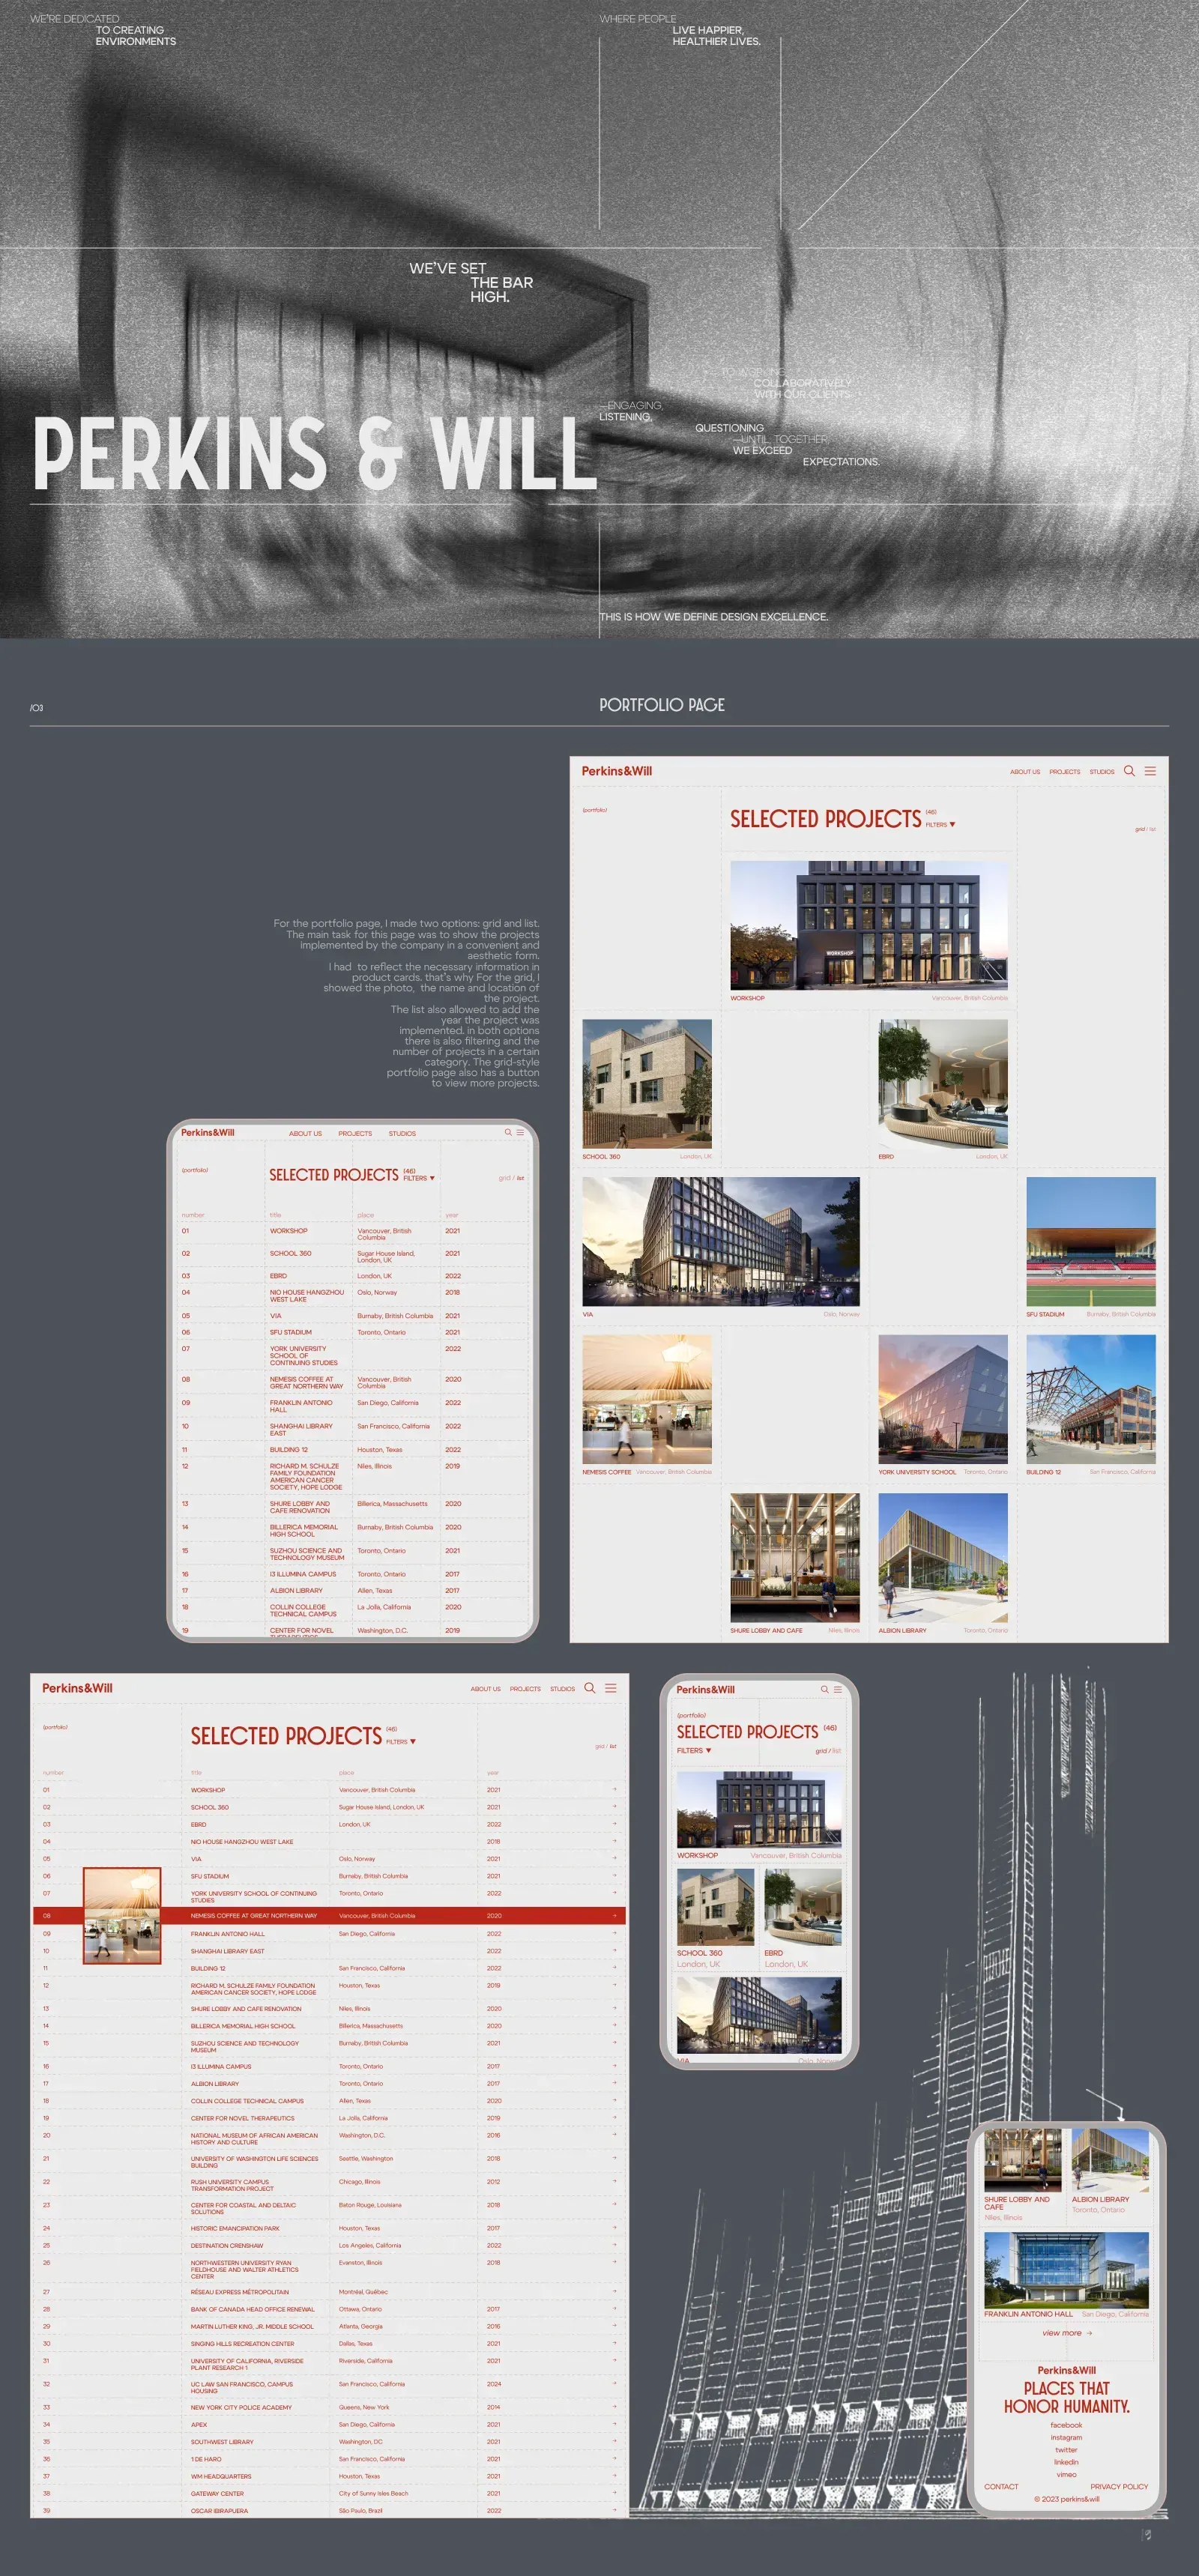Click row arrow for ALBION LIBRARY in desktop list
Viewport: 1199px width, 2576px height.
coord(614,2084)
